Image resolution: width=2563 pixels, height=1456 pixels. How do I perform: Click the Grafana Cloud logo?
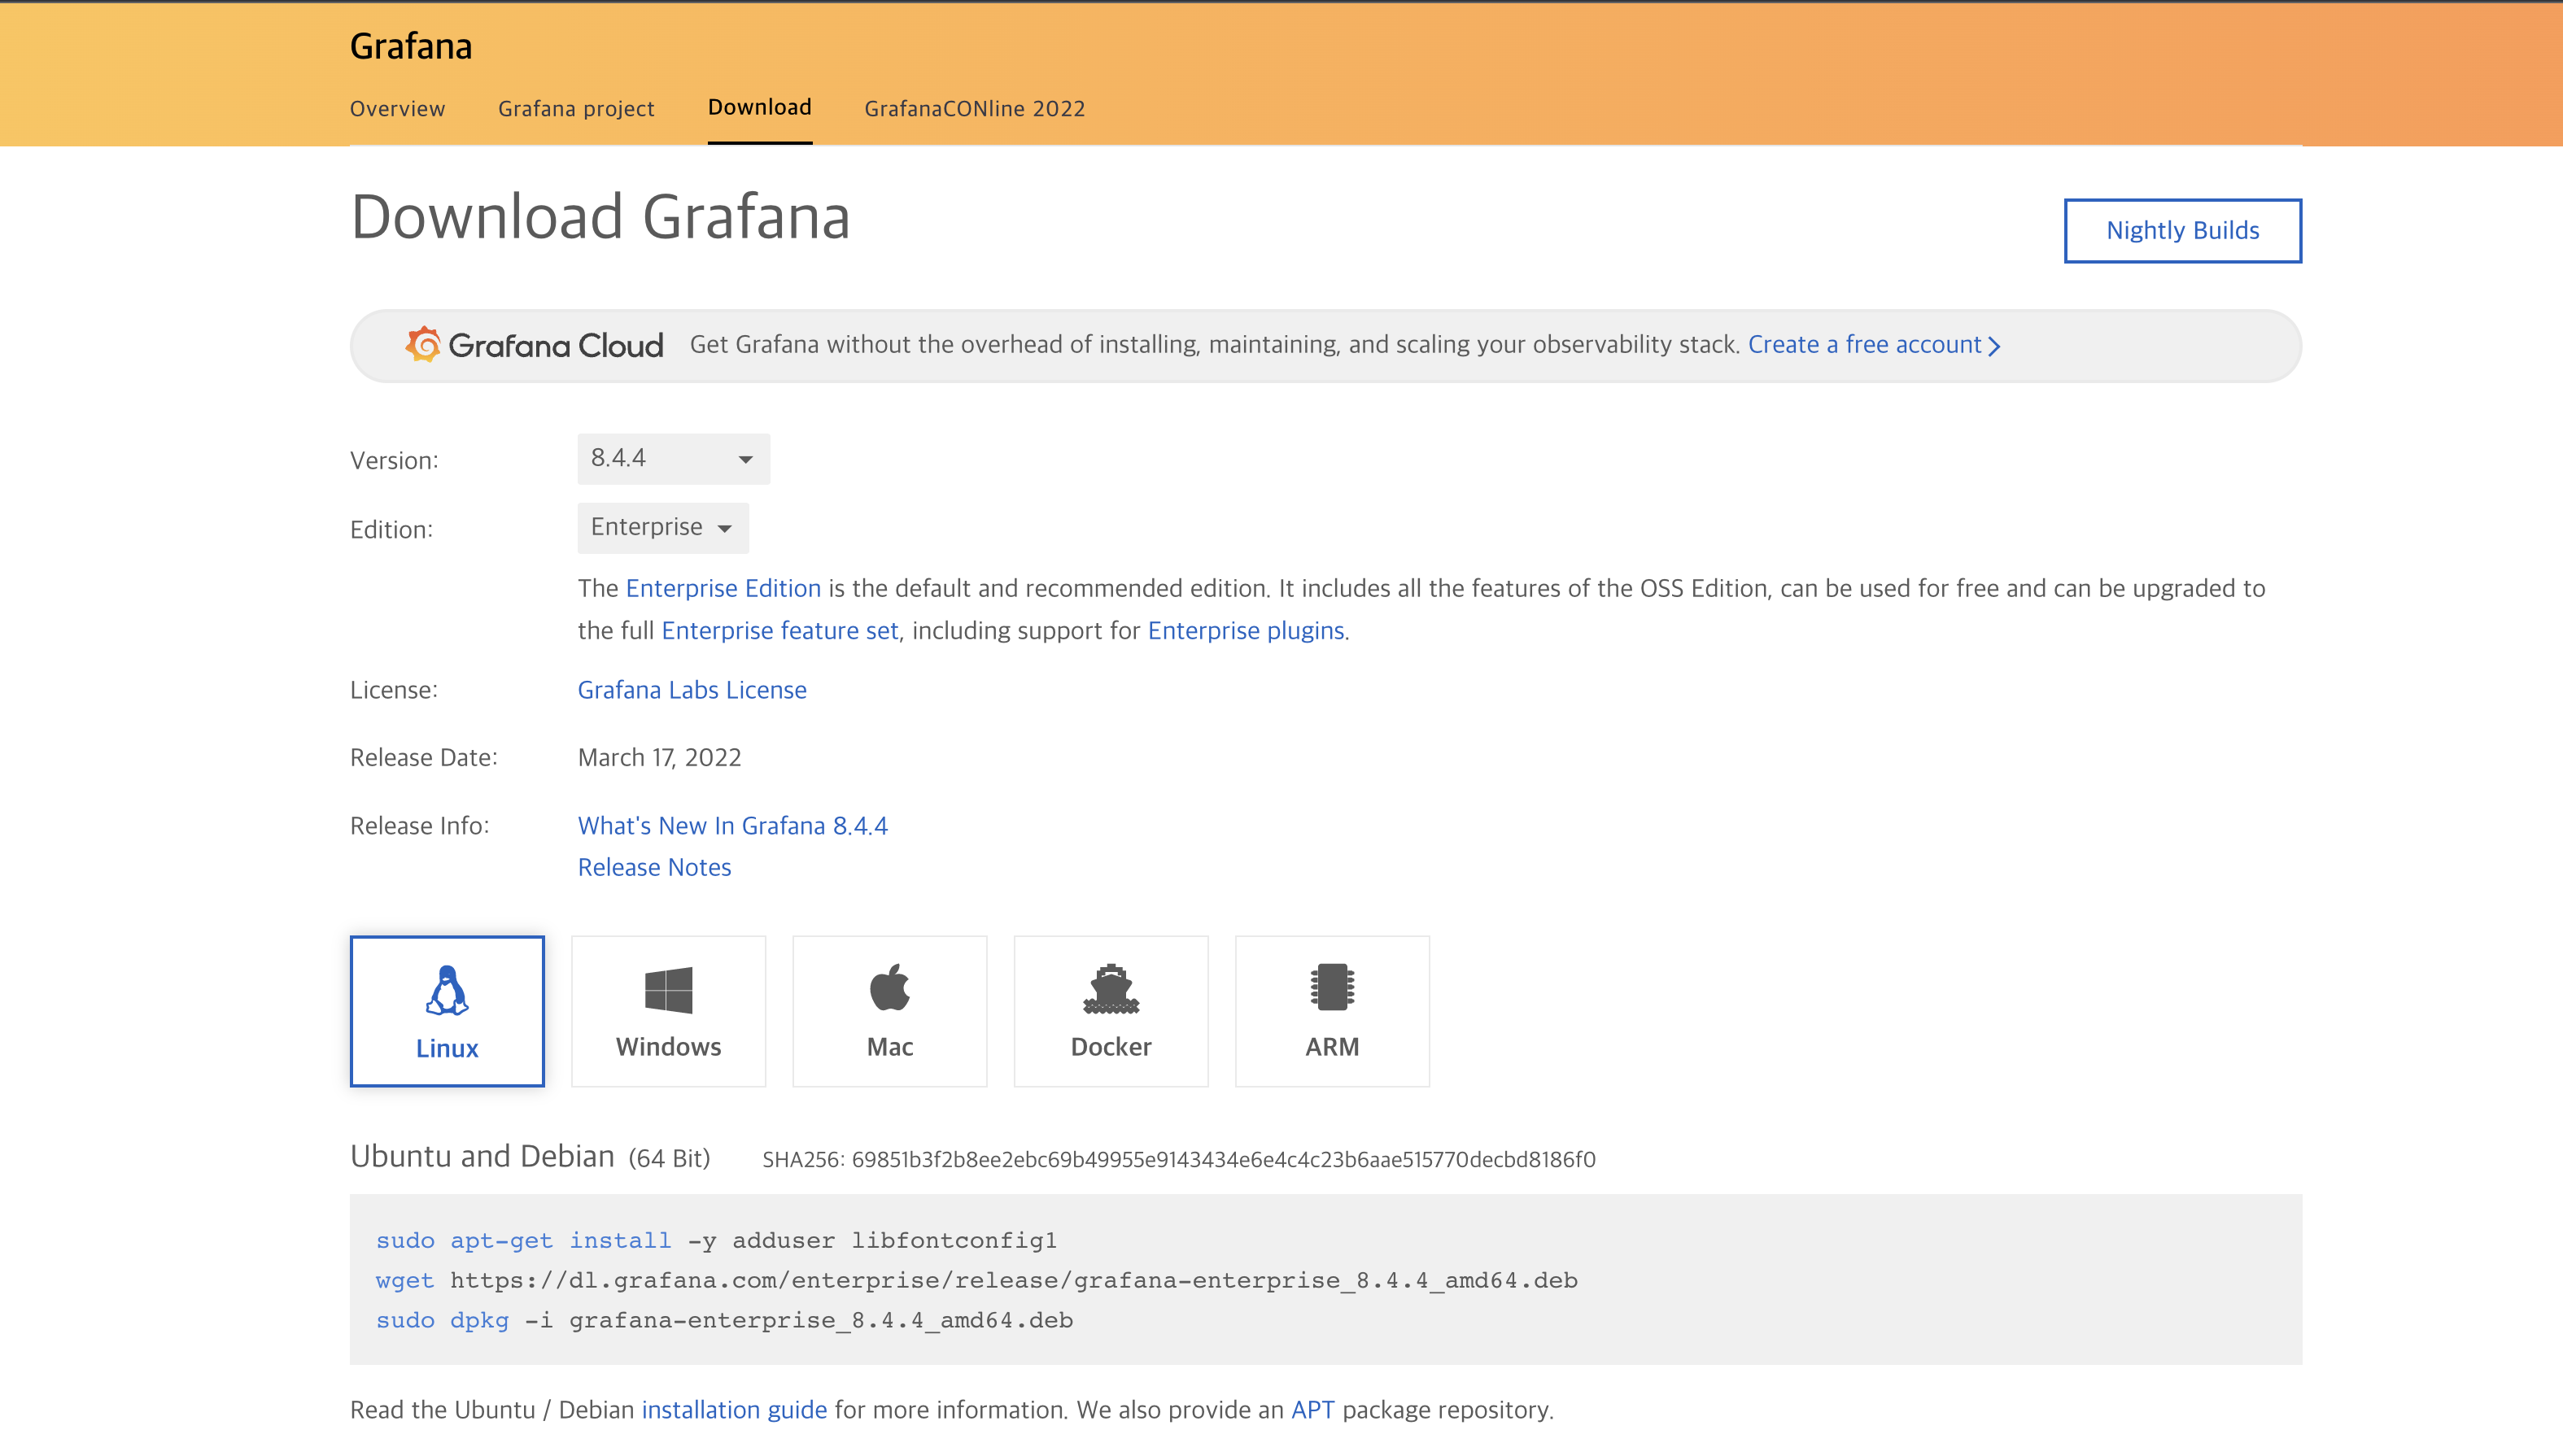(534, 345)
